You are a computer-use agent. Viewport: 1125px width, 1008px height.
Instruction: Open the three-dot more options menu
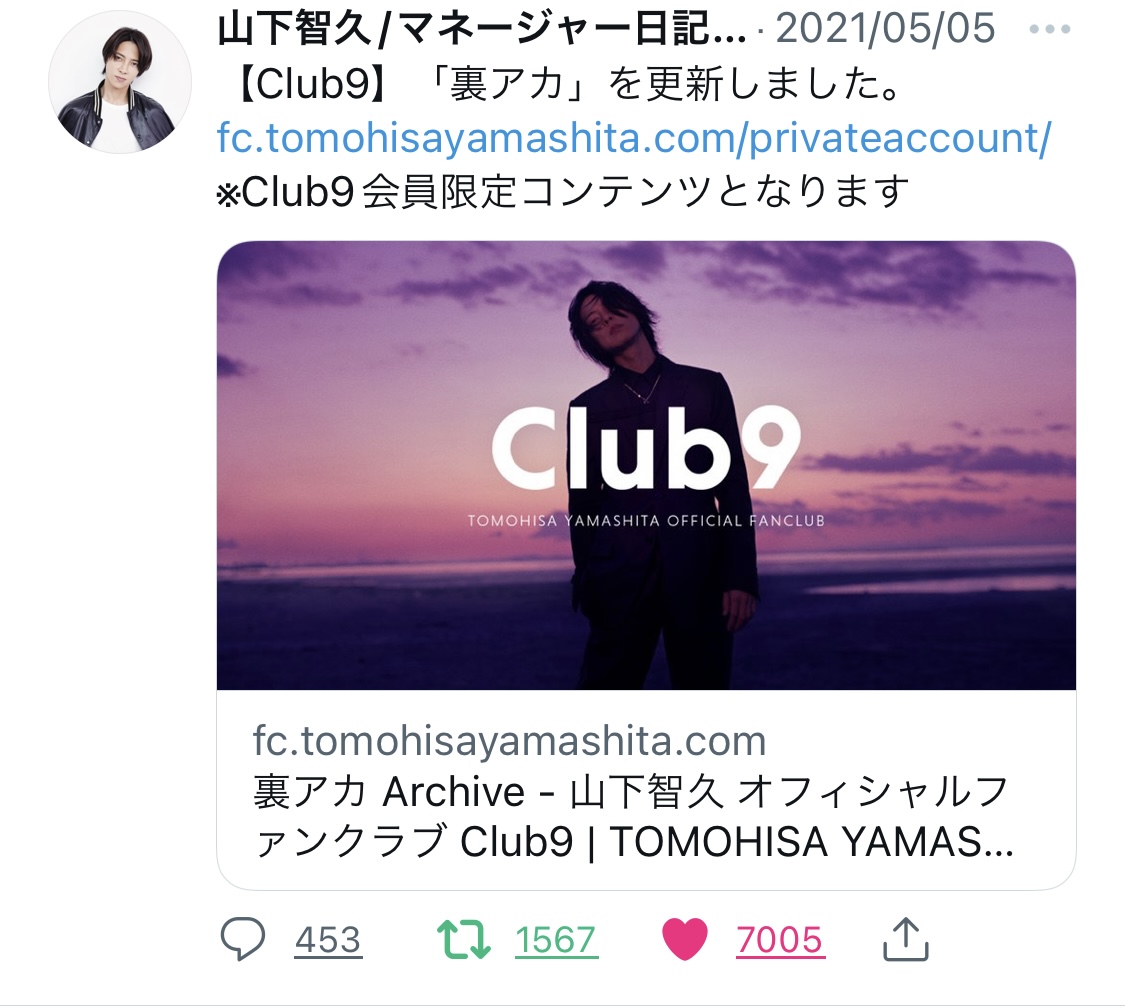[x=1050, y=29]
